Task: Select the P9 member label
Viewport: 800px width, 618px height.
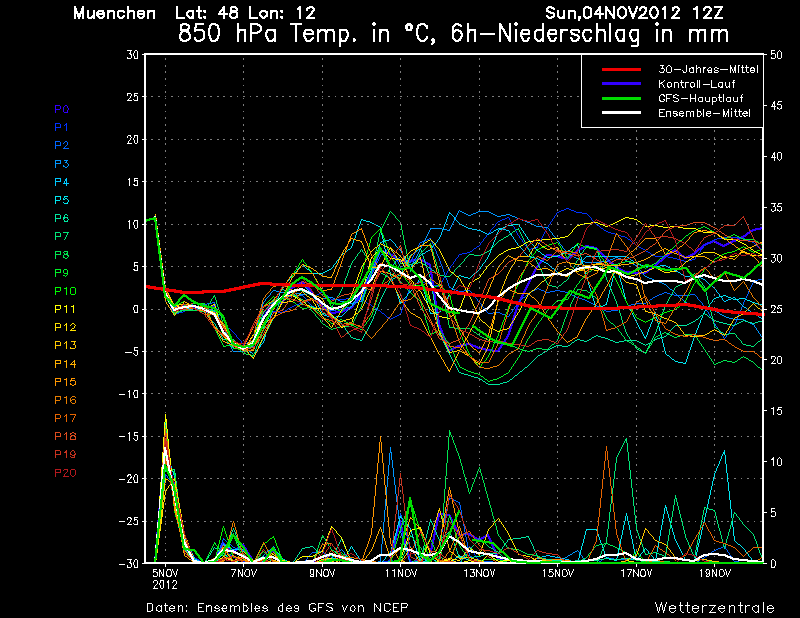Action: click(62, 273)
